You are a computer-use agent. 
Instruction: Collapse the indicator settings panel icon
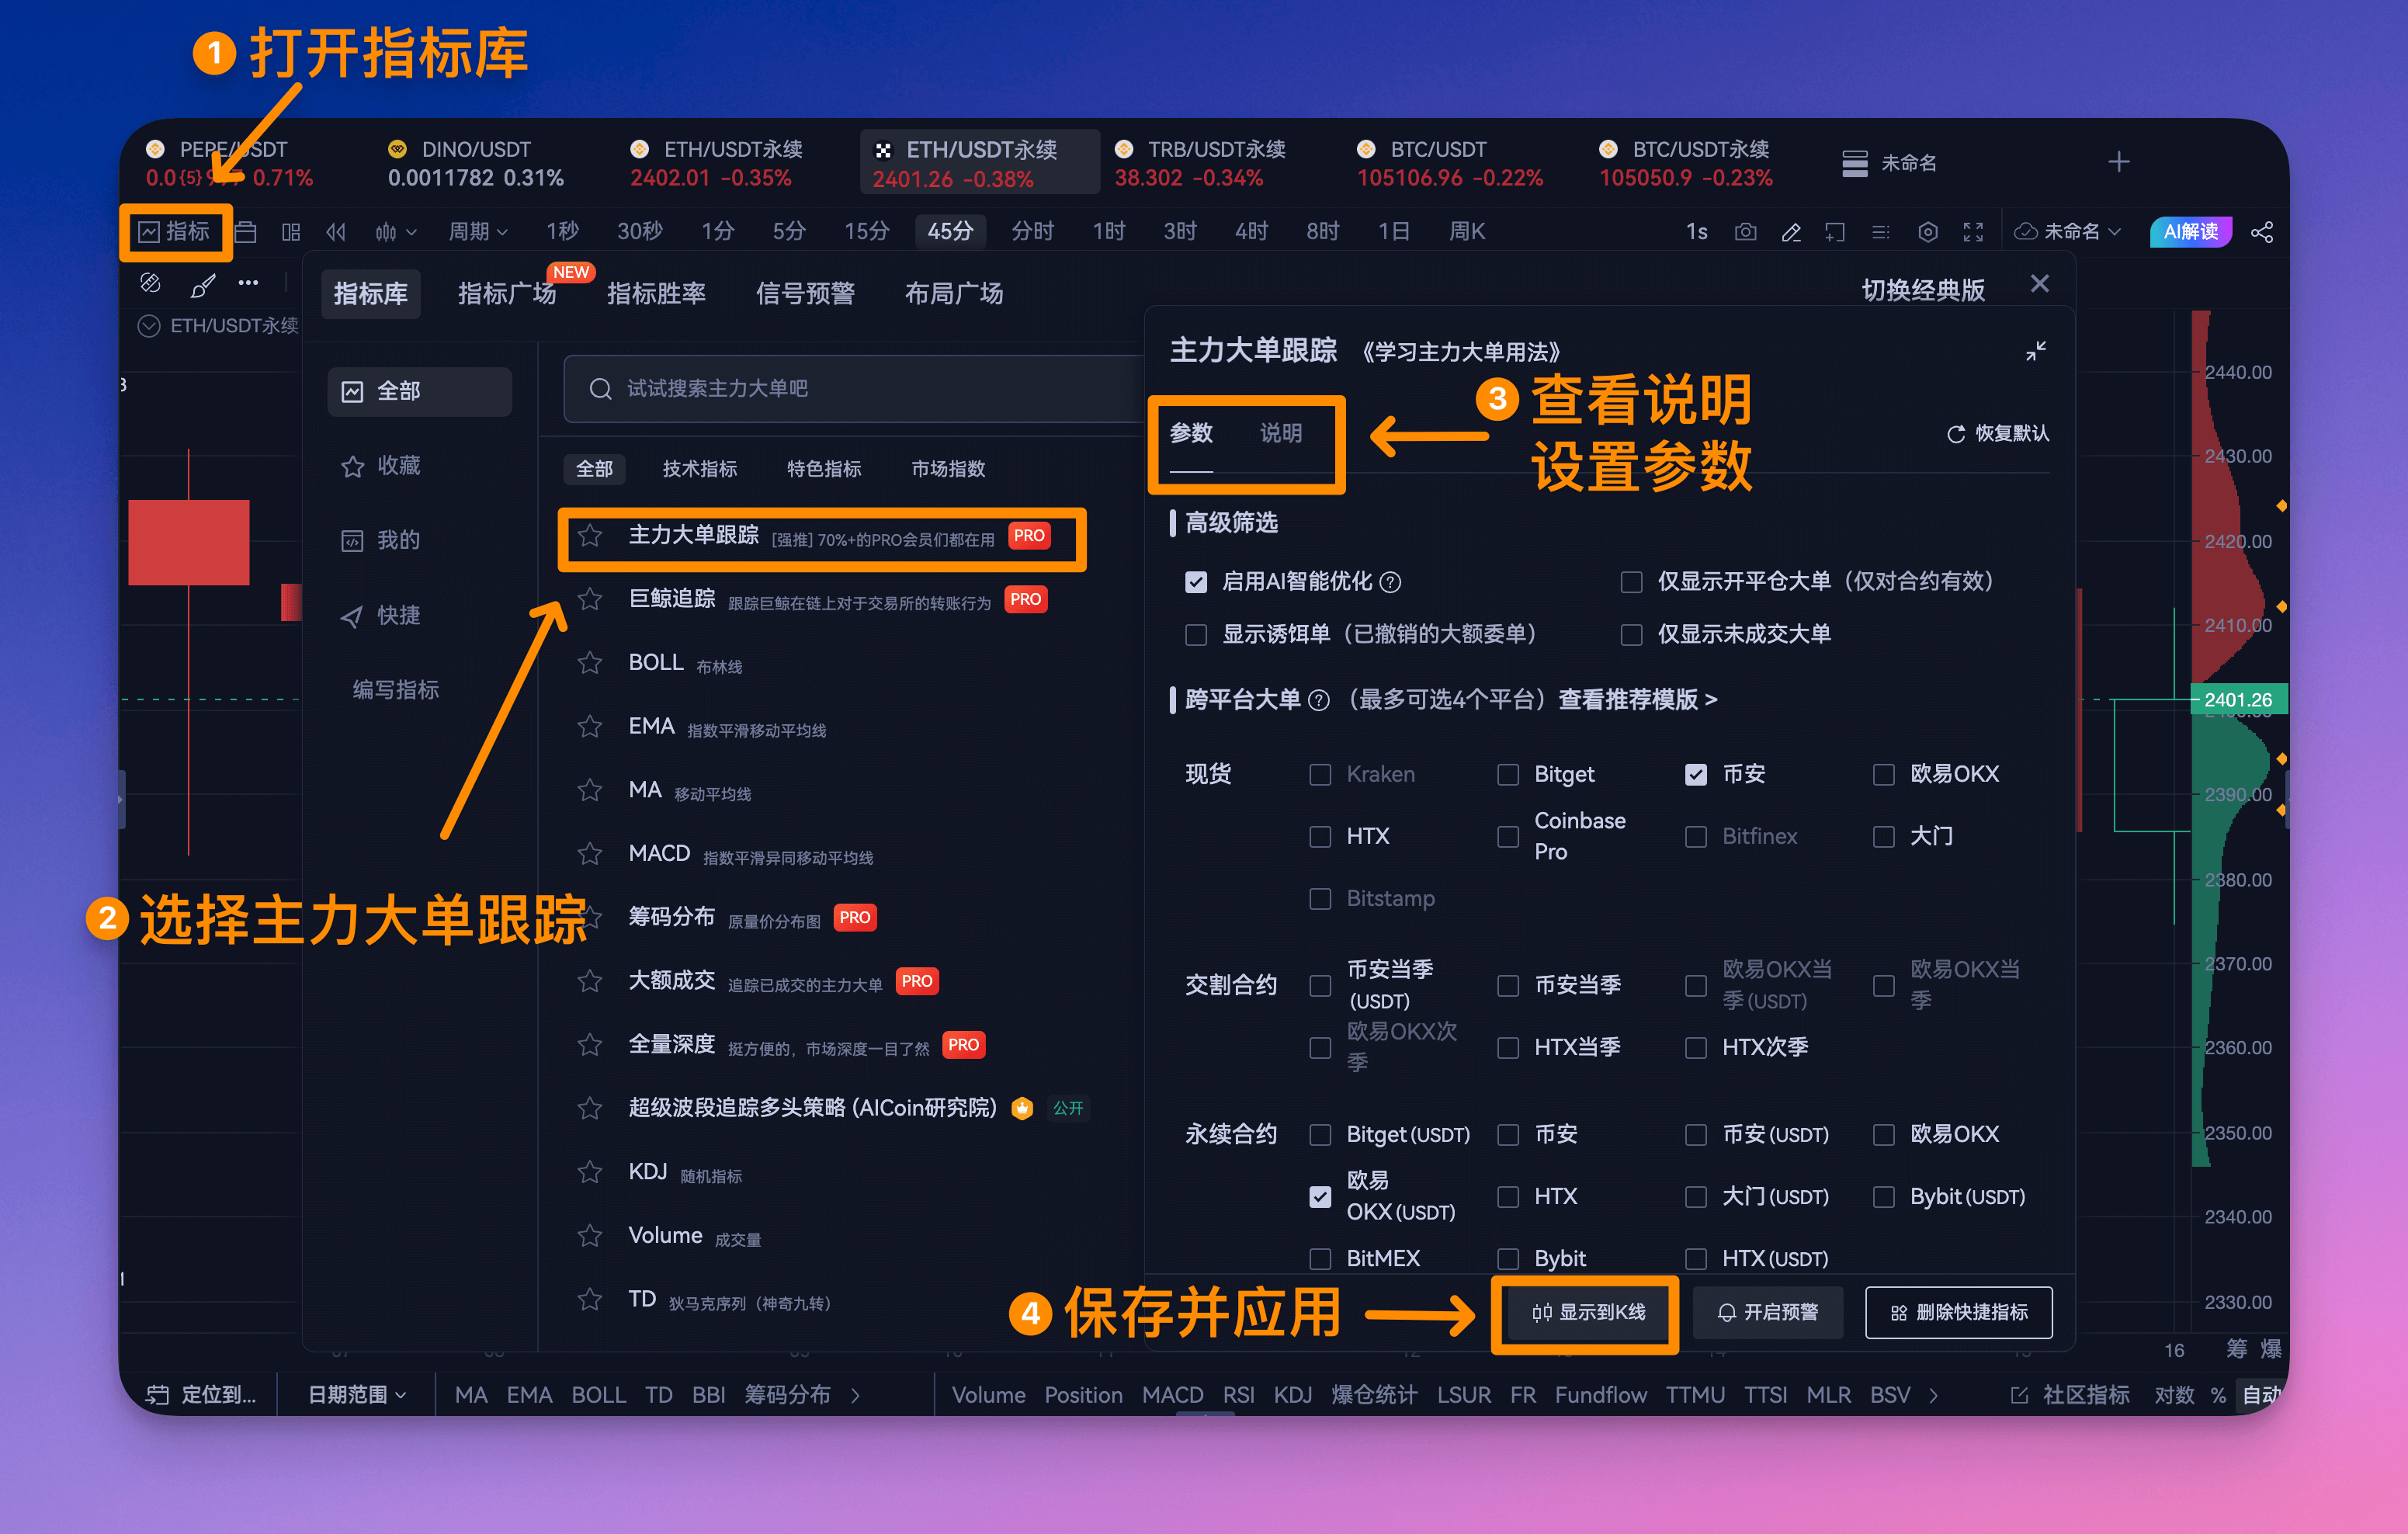[x=2035, y=351]
